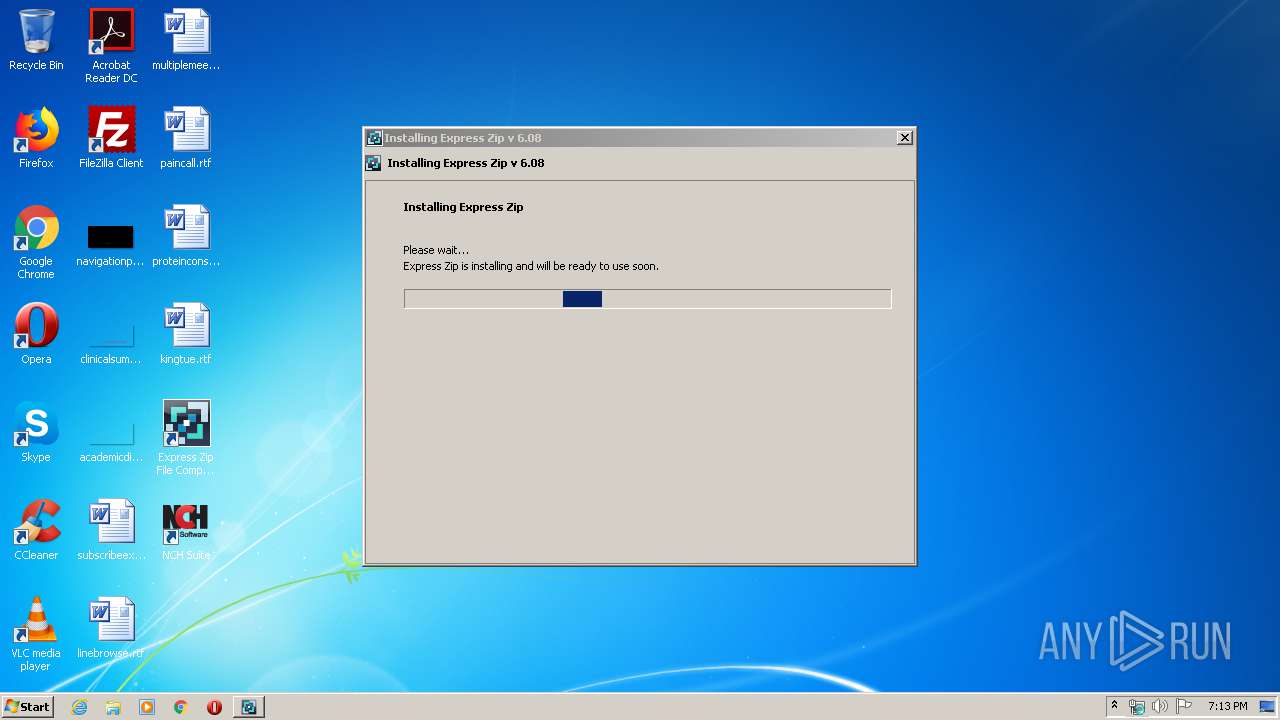Open Windows Explorer folder in the taskbar
This screenshot has width=1280, height=720.
click(x=113, y=707)
